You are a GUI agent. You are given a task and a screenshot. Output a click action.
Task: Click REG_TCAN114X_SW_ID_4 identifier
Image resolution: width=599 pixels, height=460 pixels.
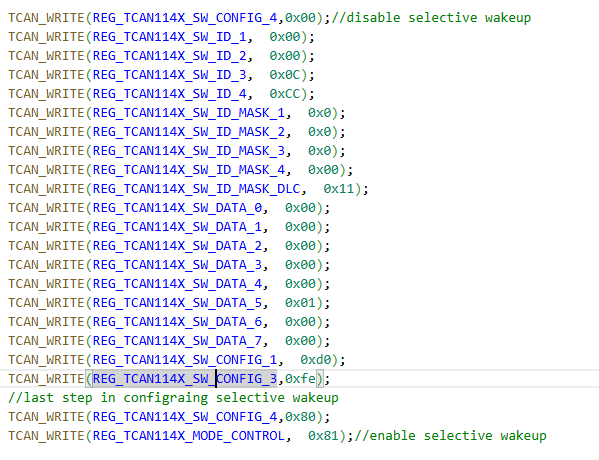(x=170, y=94)
